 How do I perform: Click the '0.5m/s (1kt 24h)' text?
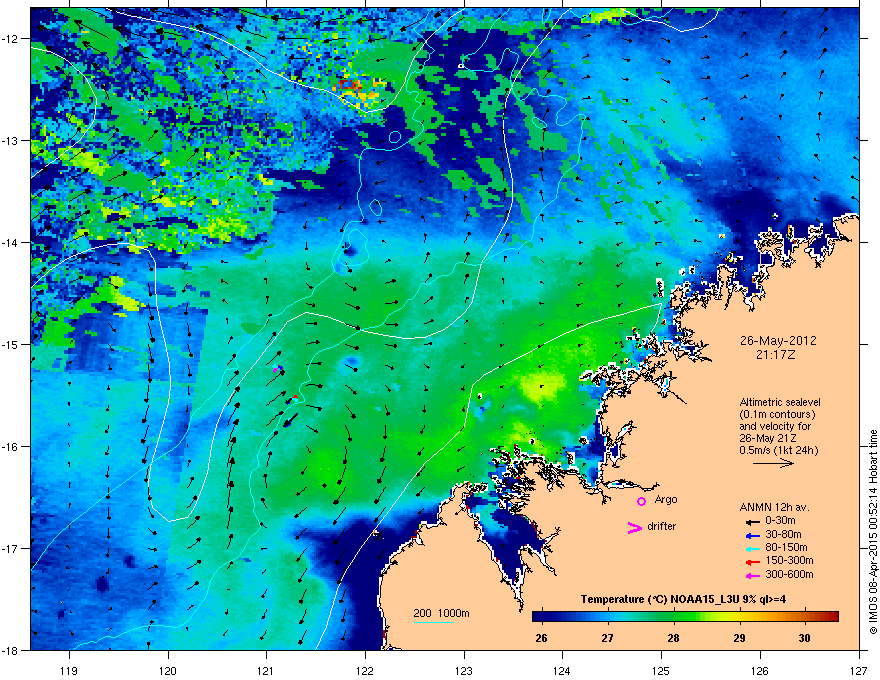click(778, 450)
